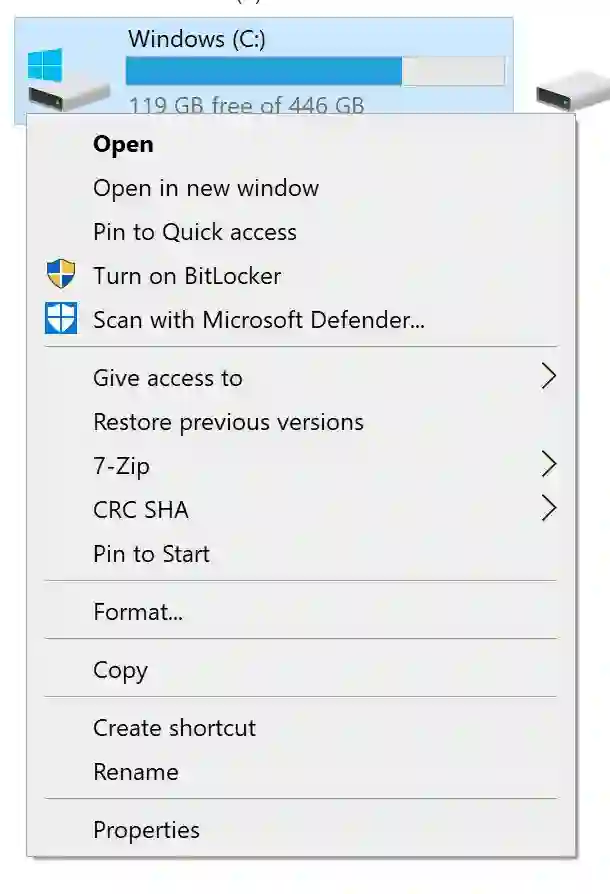Expand the CRC SHA submenu arrow

[x=547, y=509]
